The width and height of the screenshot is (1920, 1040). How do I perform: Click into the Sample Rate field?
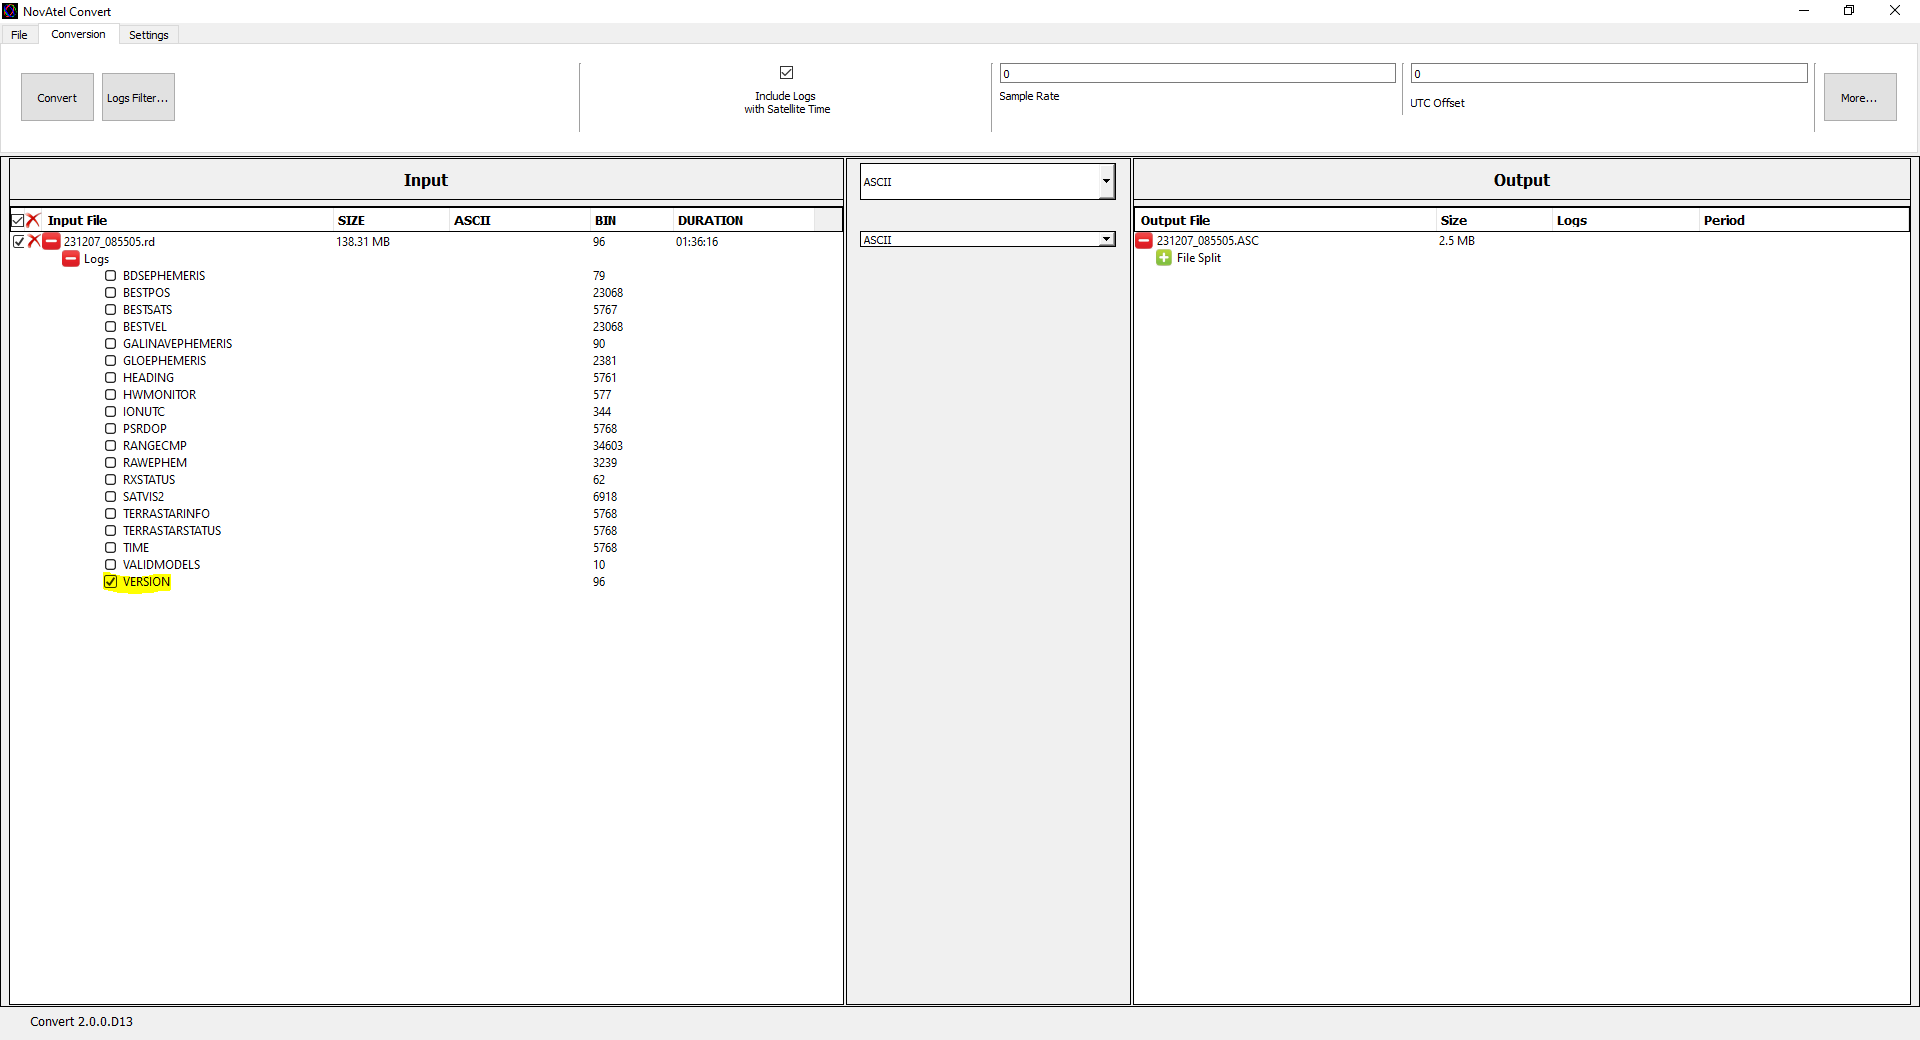pyautogui.click(x=1197, y=74)
